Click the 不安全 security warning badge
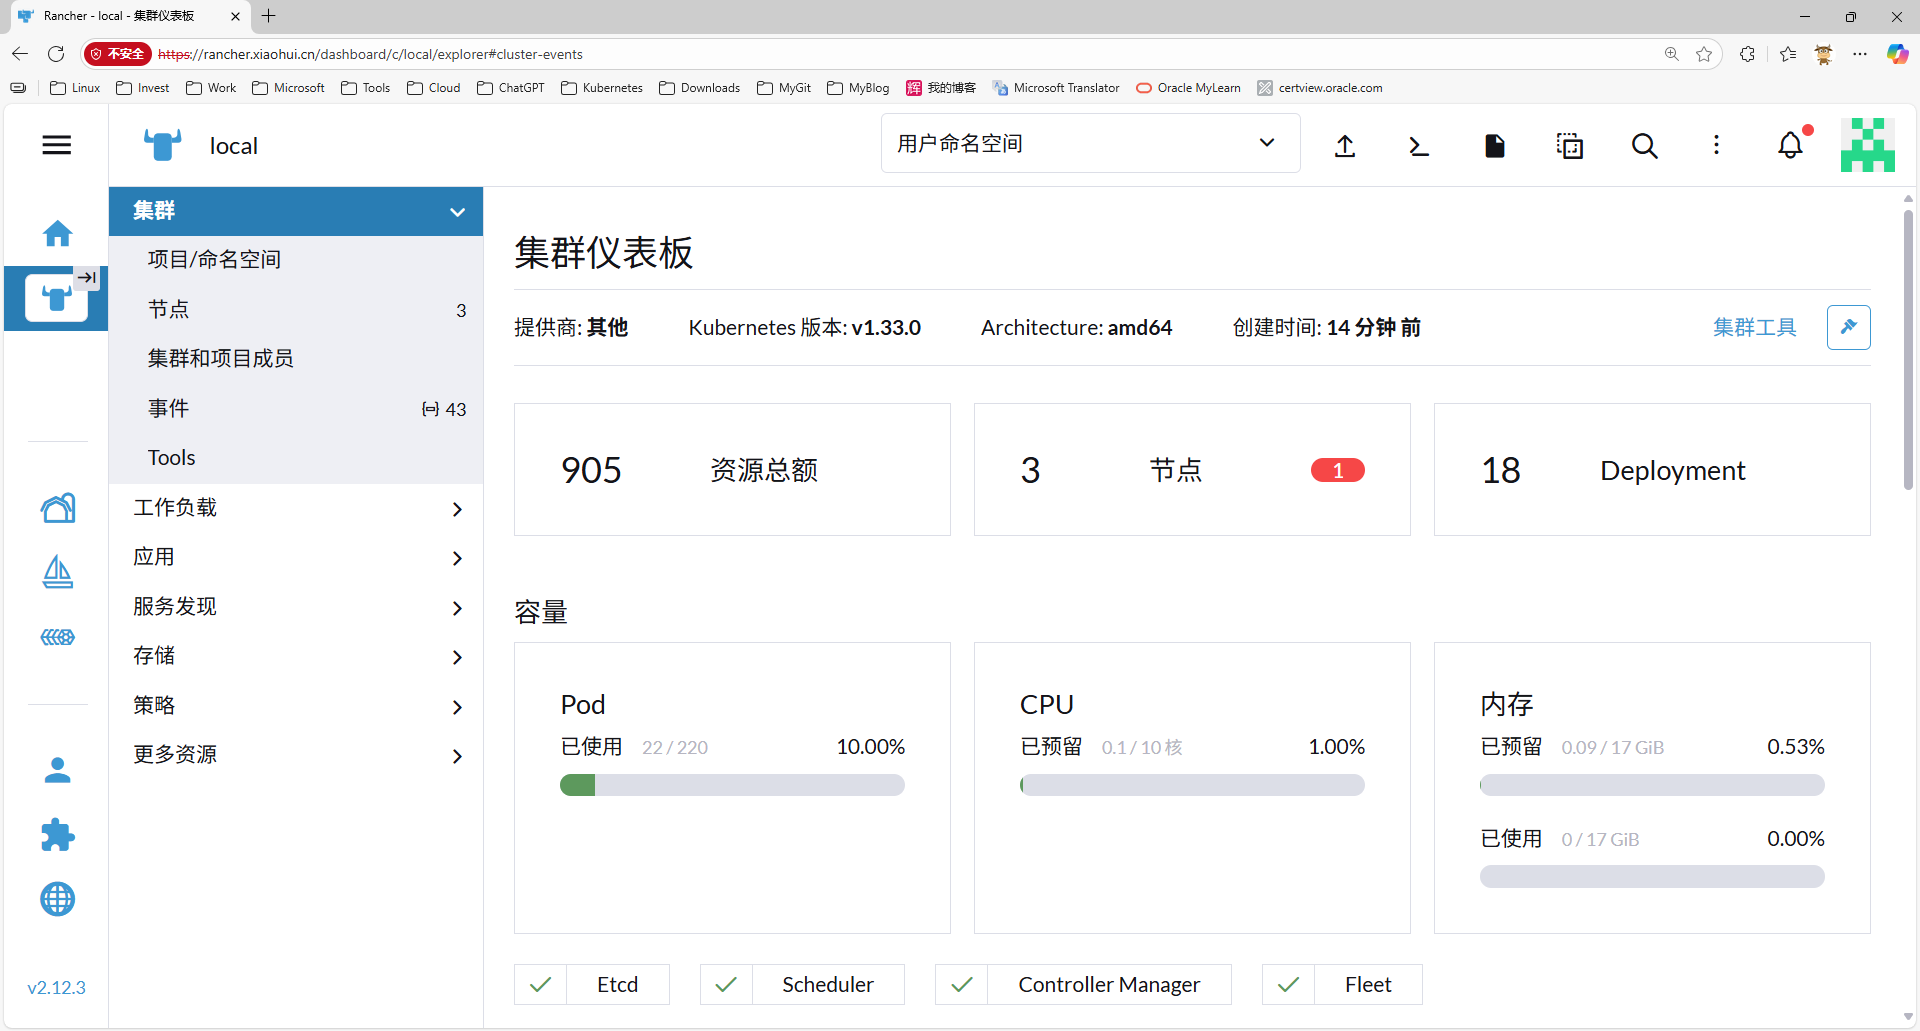The image size is (1920, 1031). [118, 54]
